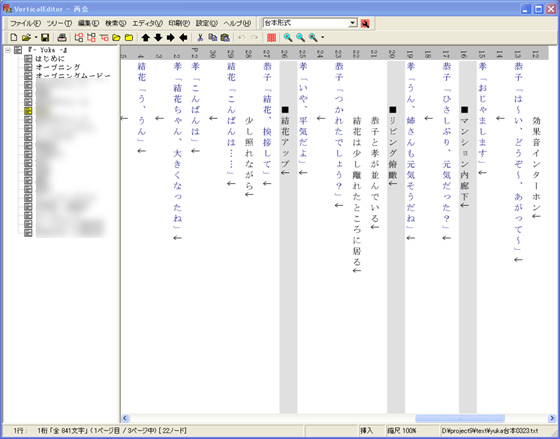Paste with the clipboard icon

pos(225,37)
